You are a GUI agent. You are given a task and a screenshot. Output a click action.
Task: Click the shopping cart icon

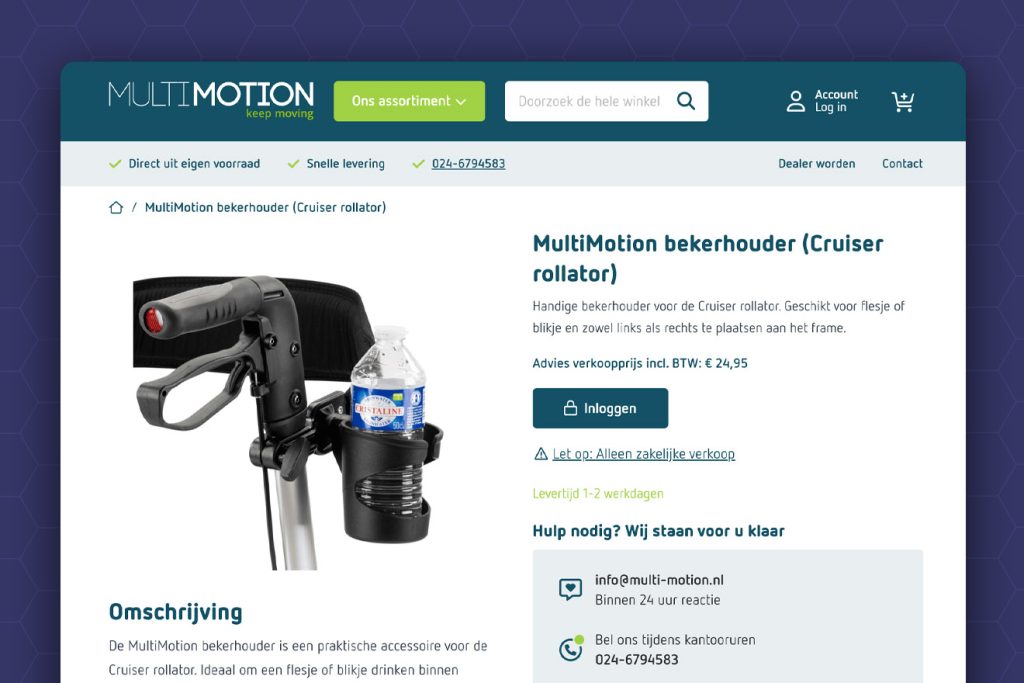(x=903, y=101)
